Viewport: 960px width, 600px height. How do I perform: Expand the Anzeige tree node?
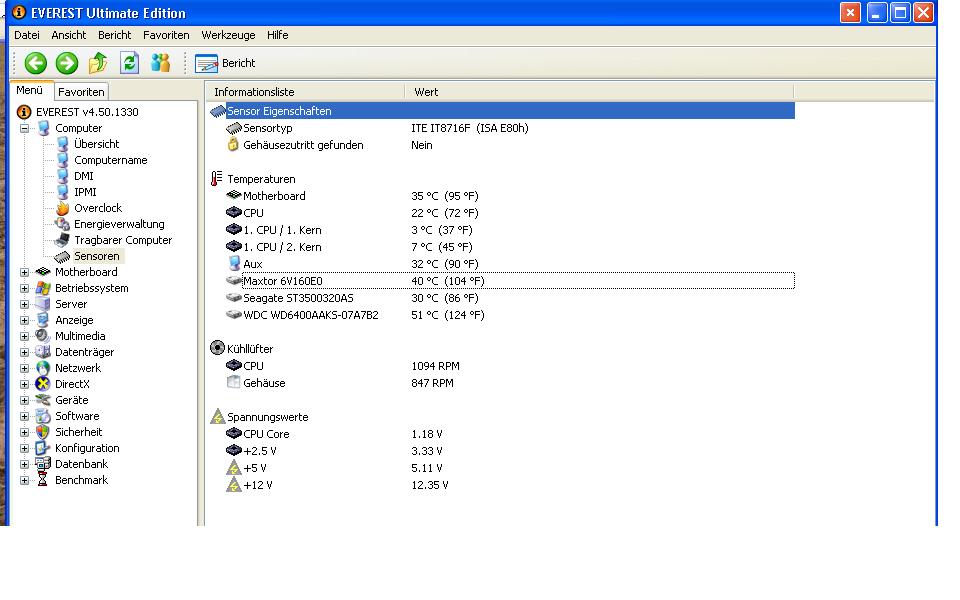click(x=24, y=320)
